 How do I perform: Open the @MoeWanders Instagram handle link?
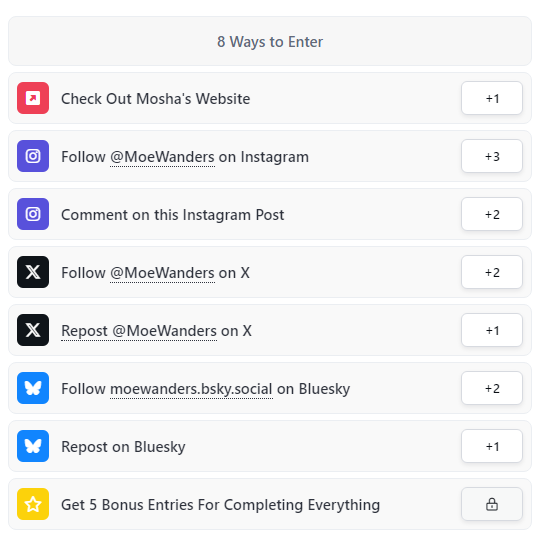coord(163,157)
